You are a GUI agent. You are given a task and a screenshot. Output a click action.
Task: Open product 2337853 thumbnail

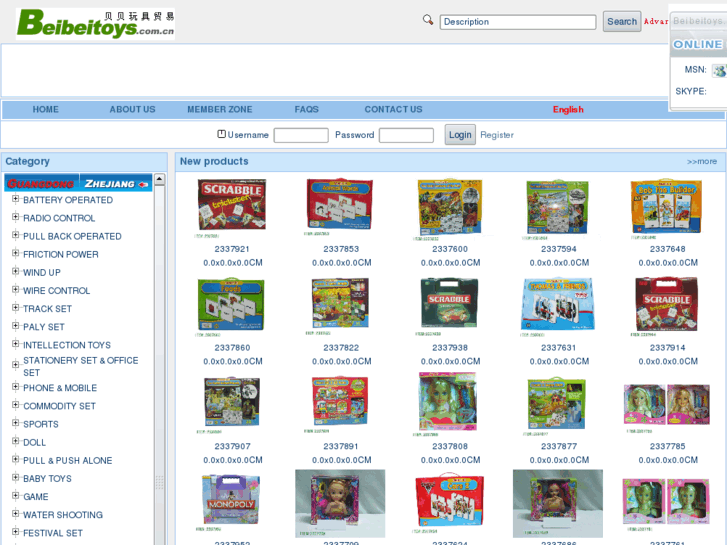(x=340, y=205)
